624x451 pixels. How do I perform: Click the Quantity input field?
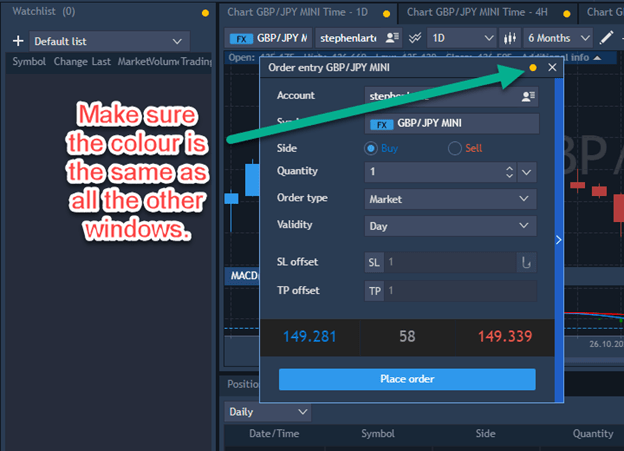click(435, 172)
